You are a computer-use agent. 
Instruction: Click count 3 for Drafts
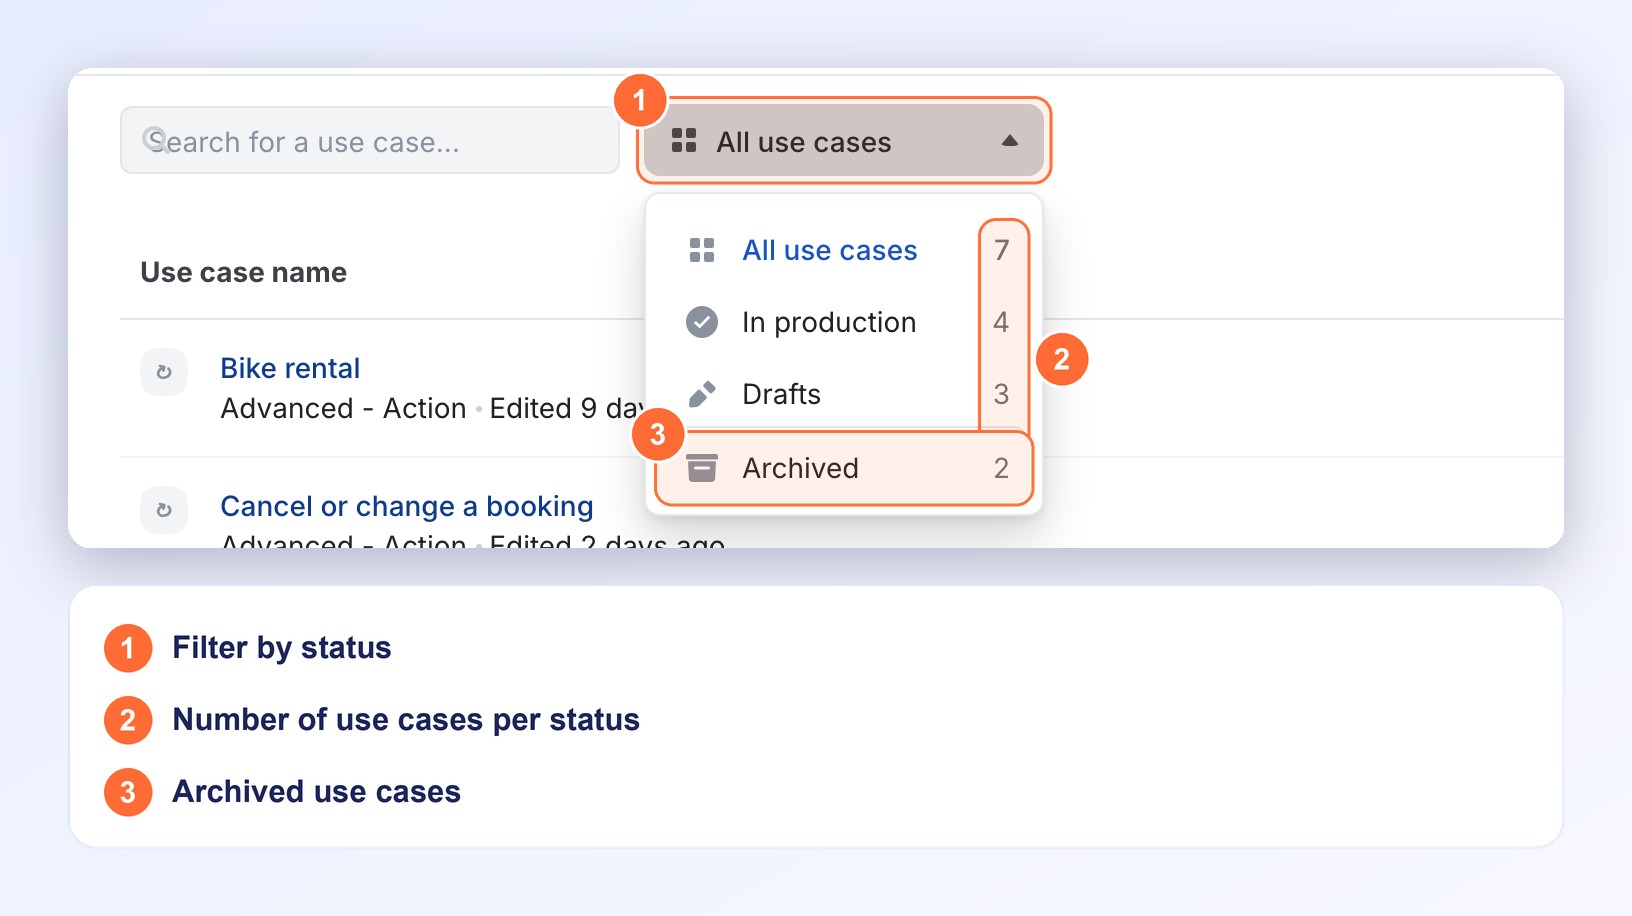1001,394
